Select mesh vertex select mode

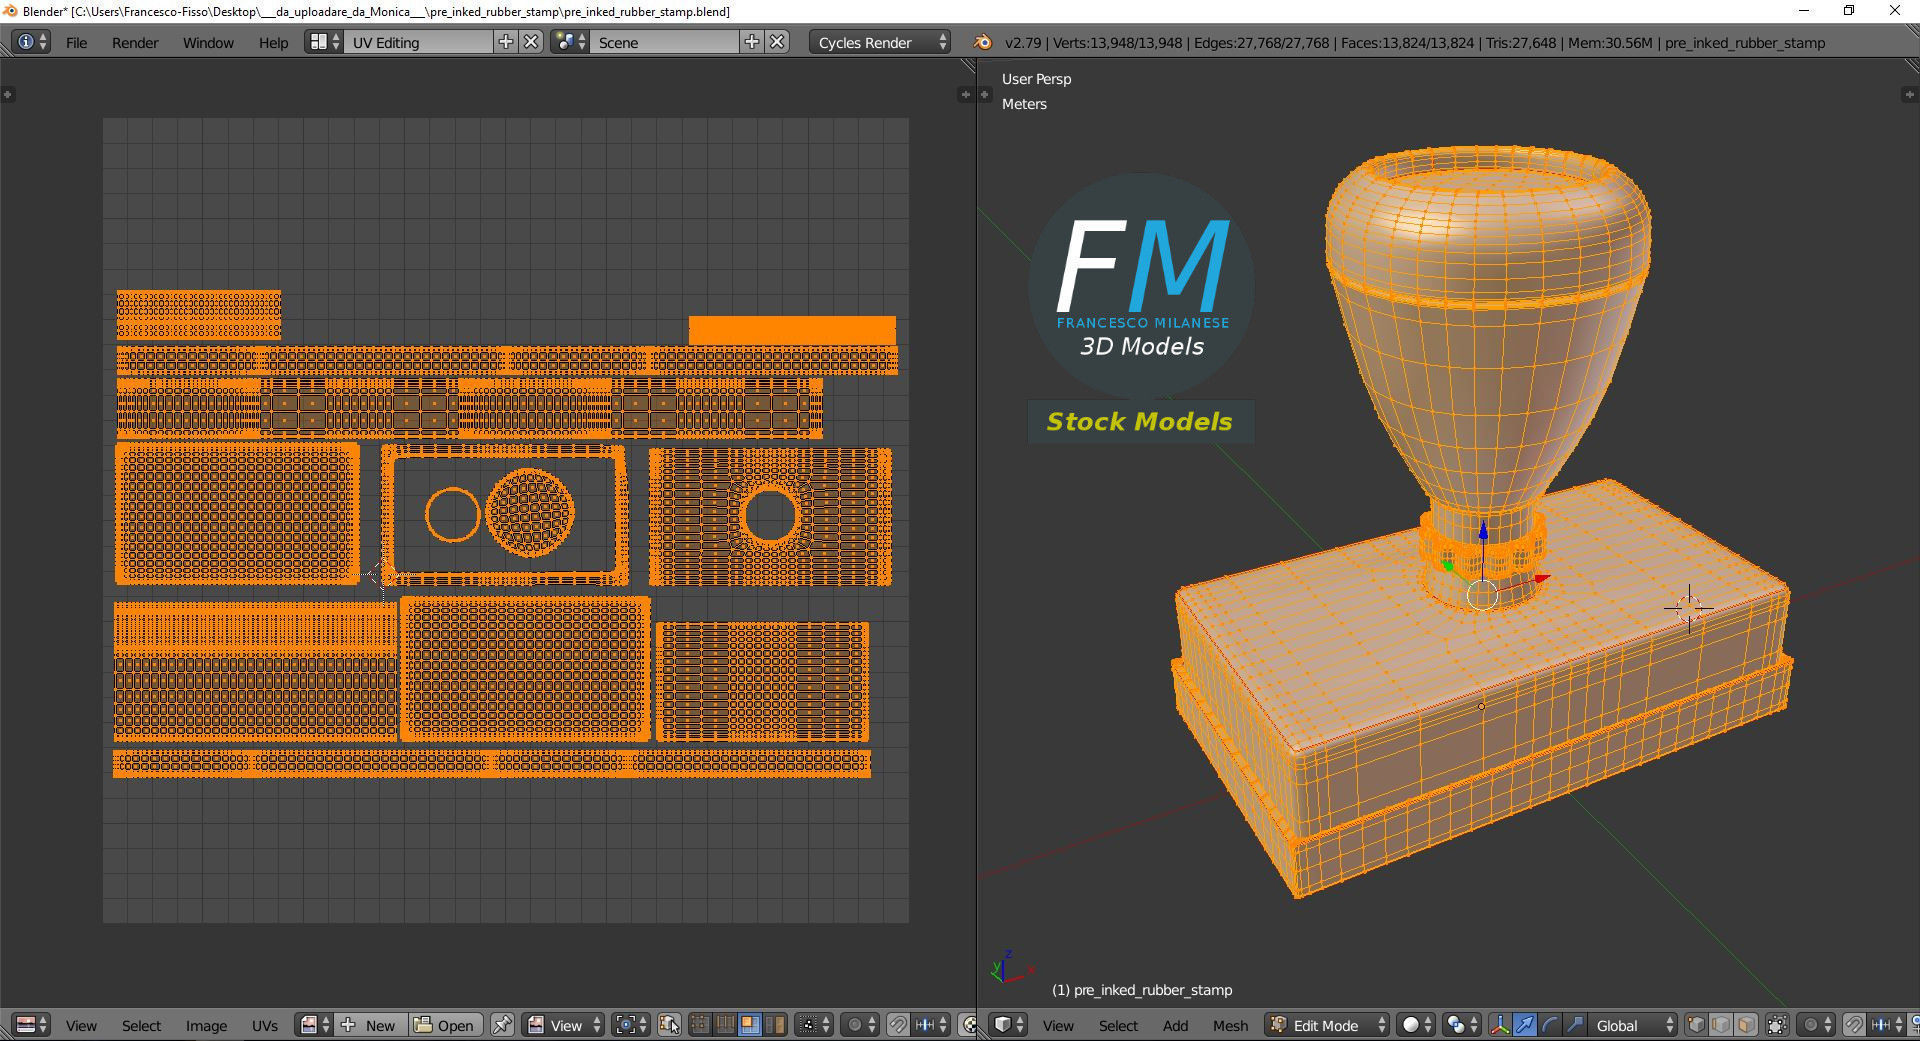coord(1696,1025)
